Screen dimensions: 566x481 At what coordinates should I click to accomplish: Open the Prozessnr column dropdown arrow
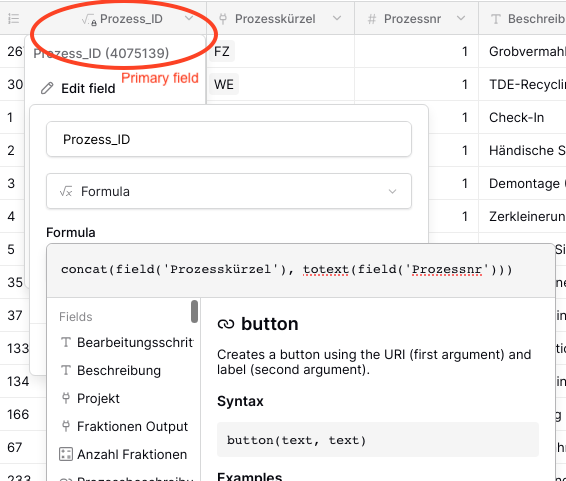pos(461,18)
